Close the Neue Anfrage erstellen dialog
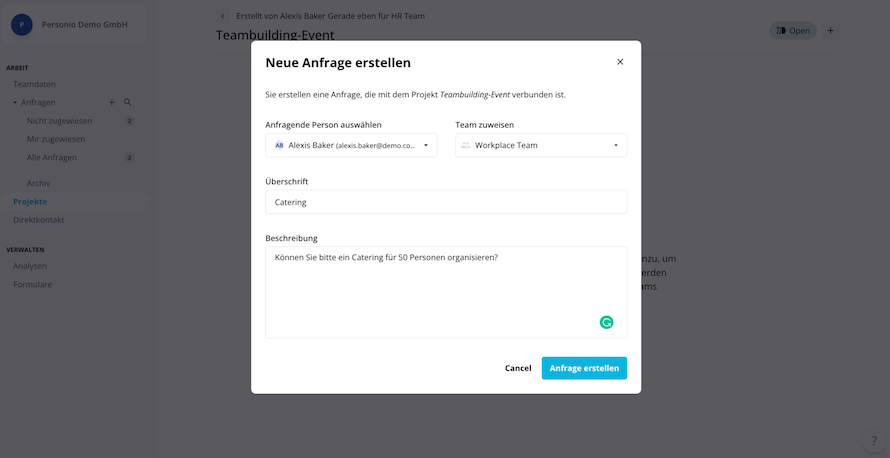 620,62
